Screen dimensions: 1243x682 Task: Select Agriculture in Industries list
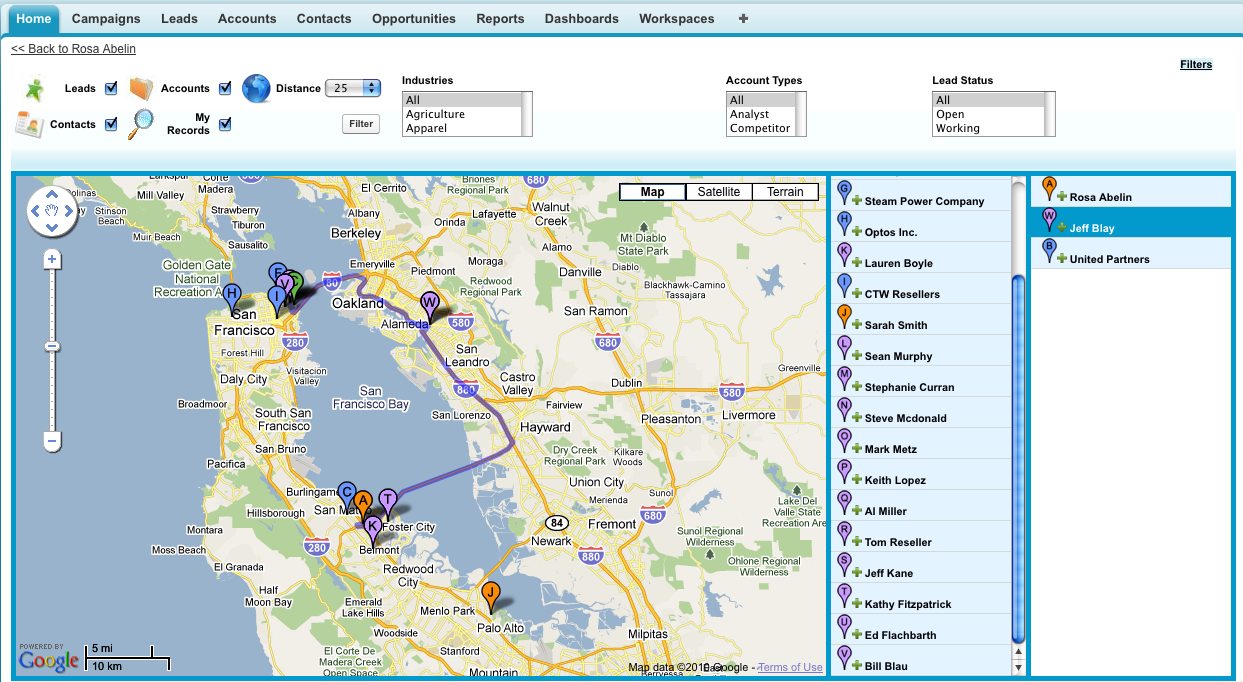point(435,114)
